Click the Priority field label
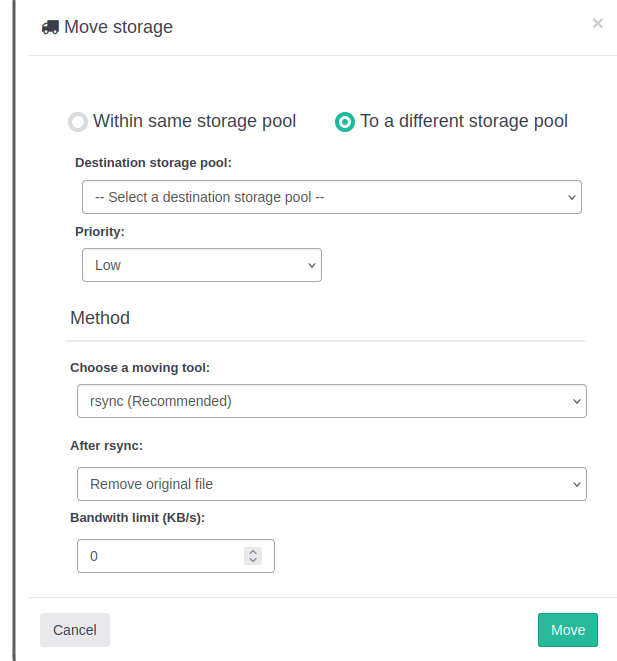 click(x=100, y=231)
